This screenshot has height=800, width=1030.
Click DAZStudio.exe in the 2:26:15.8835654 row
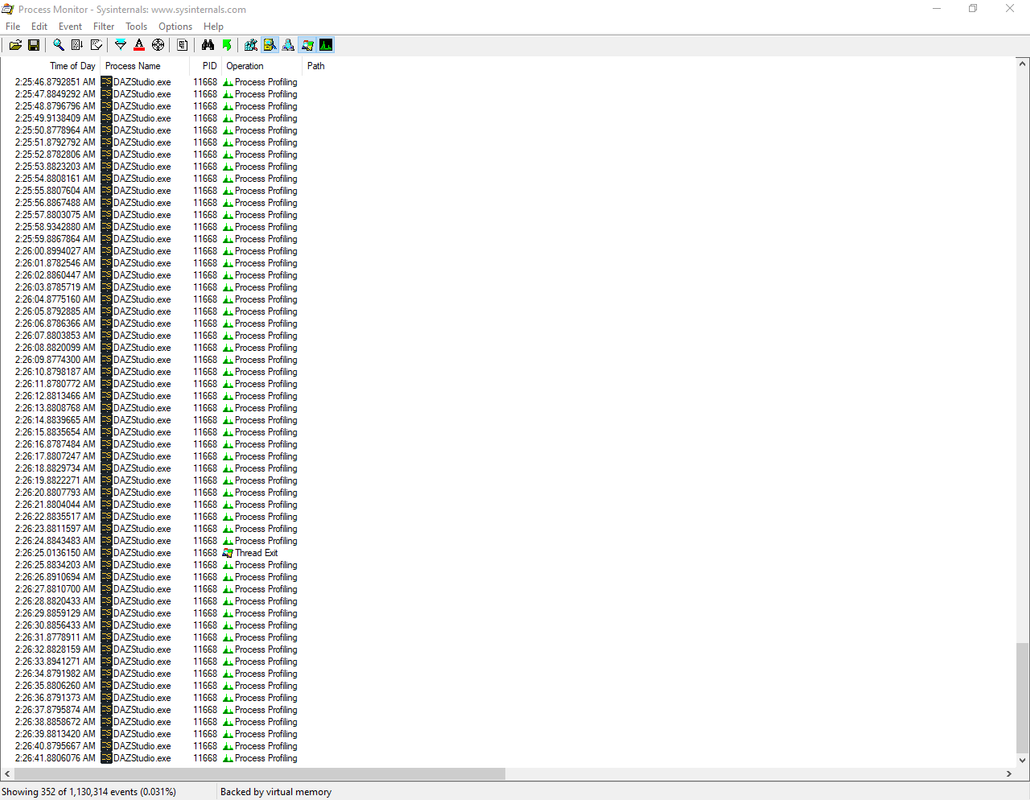point(142,432)
